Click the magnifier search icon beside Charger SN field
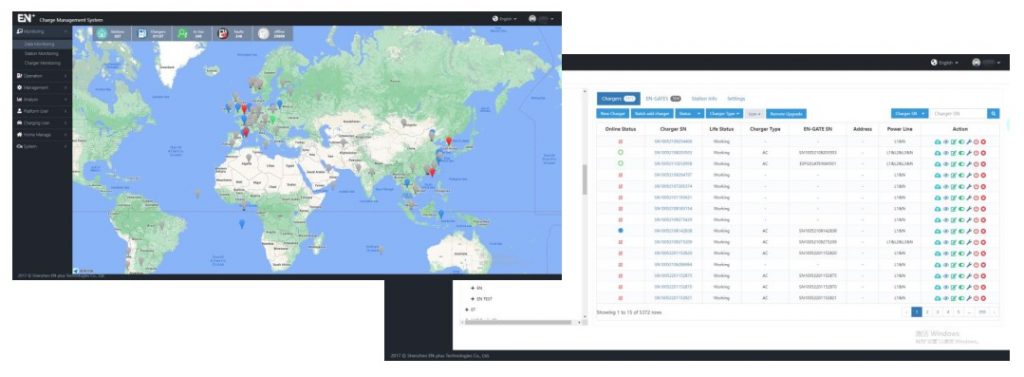The width and height of the screenshot is (1024, 377). coord(993,114)
